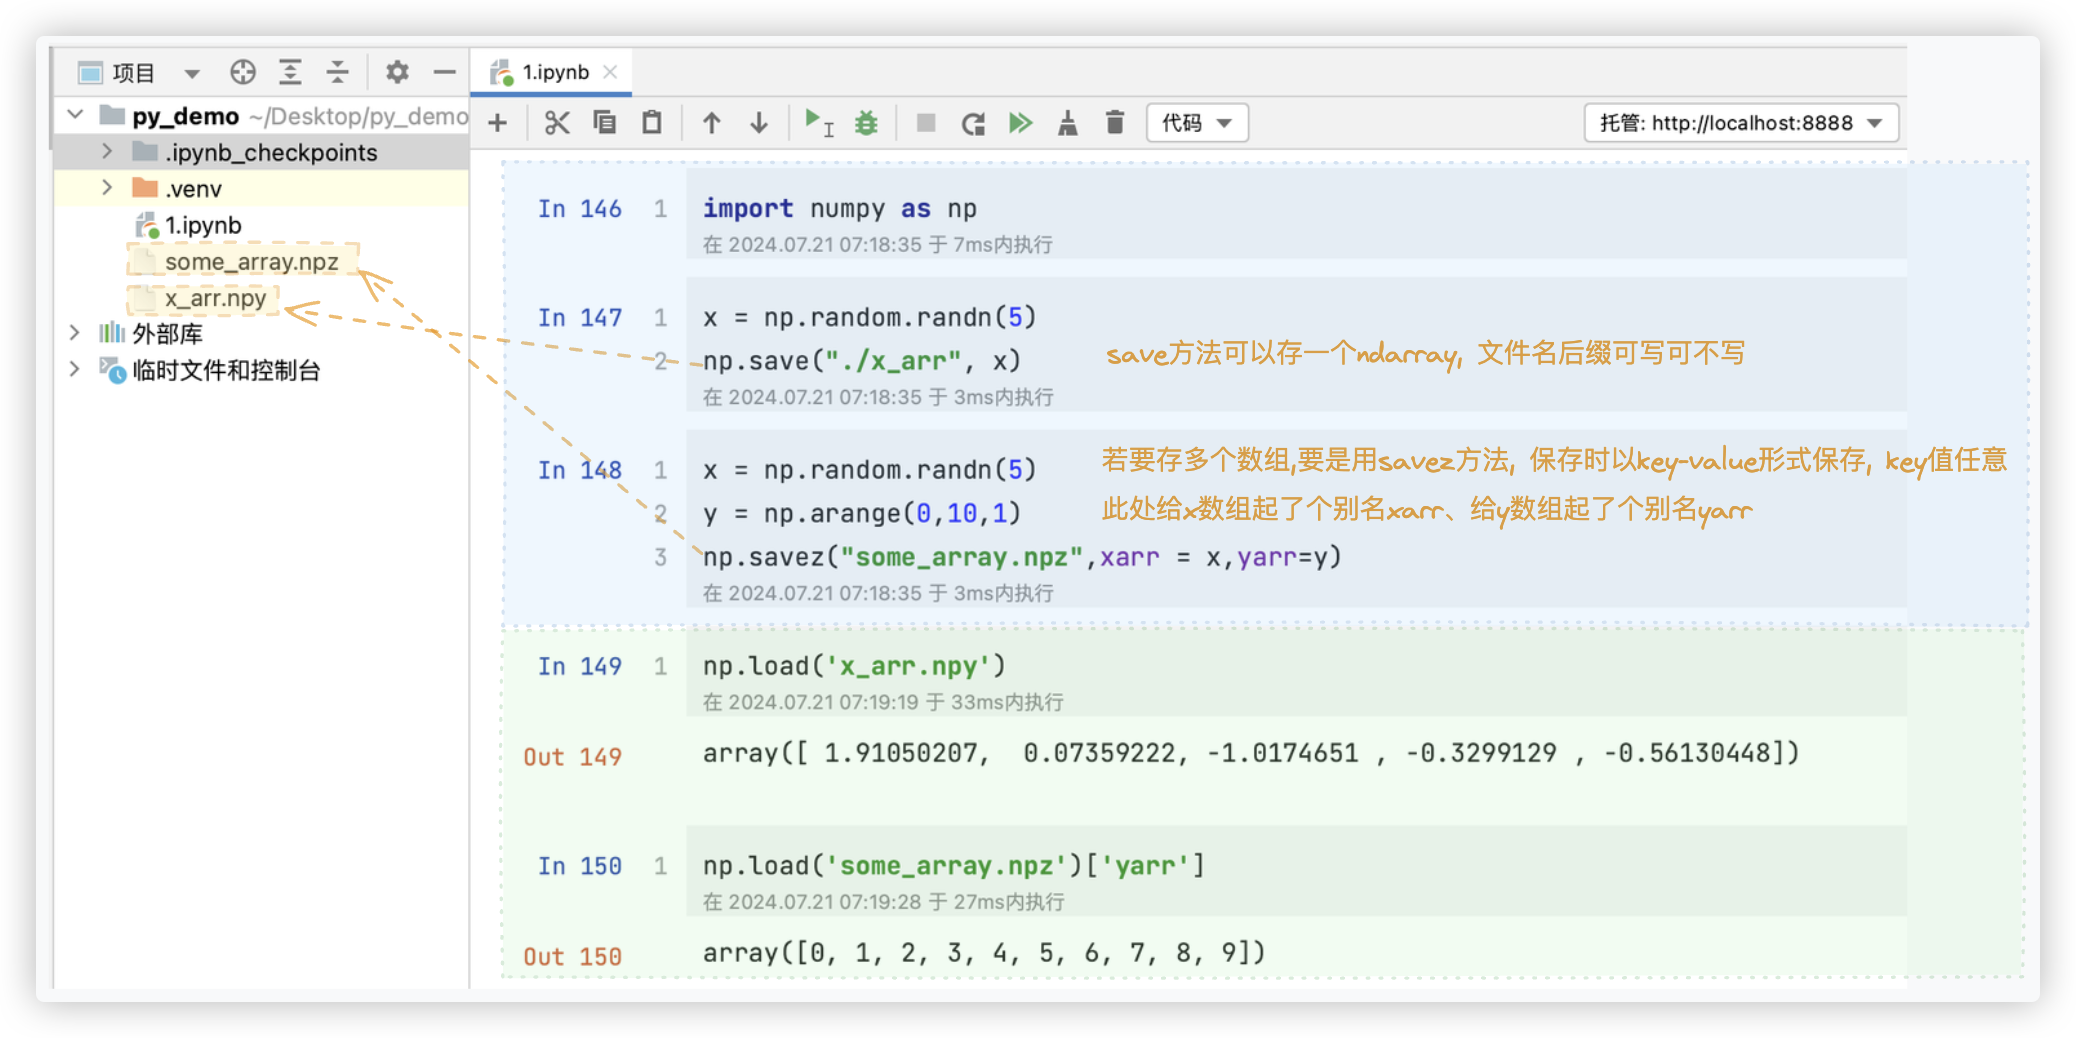The height and width of the screenshot is (1038, 2076).
Task: Move the cell up with up arrow
Action: (x=711, y=123)
